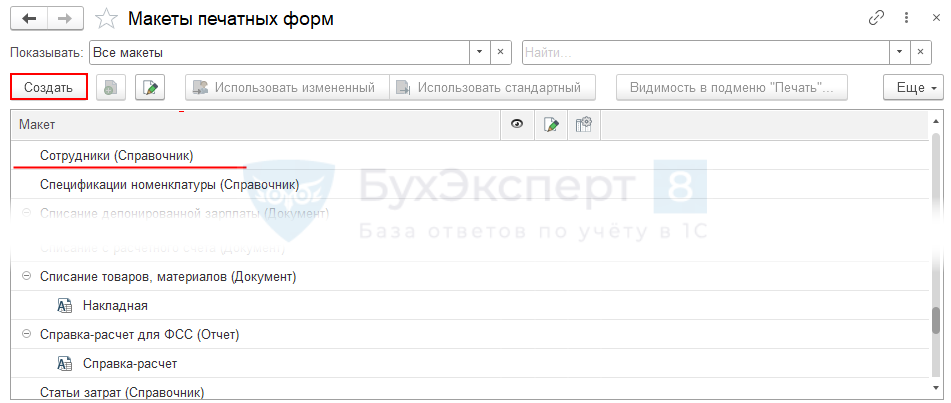Click the forward navigation arrow
This screenshot has width=951, height=403.
click(x=64, y=18)
